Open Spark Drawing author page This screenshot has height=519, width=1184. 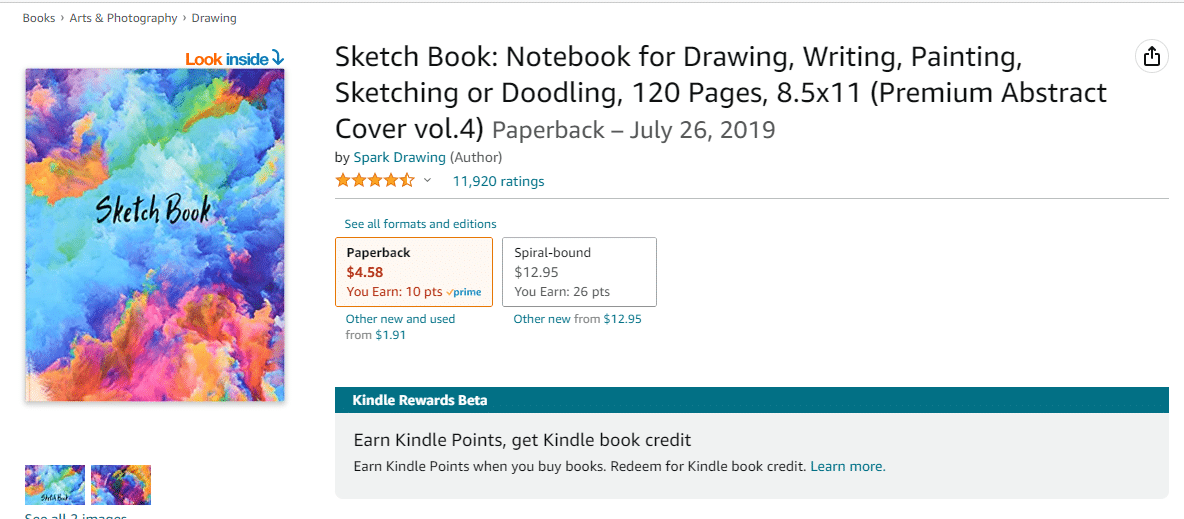[400, 158]
